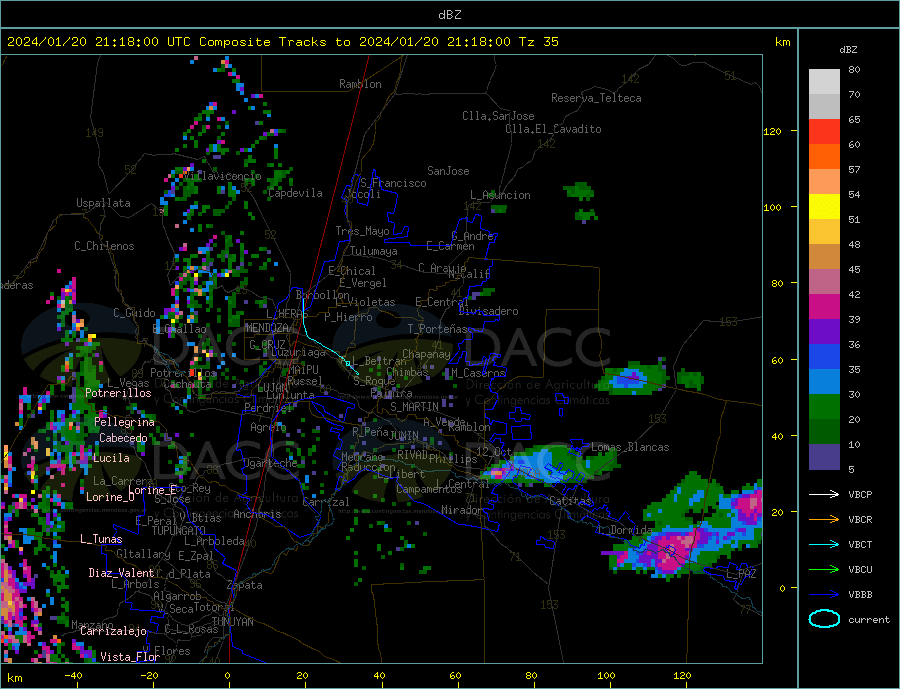Click the -20 tick label
900x689 pixels.
coord(149,675)
